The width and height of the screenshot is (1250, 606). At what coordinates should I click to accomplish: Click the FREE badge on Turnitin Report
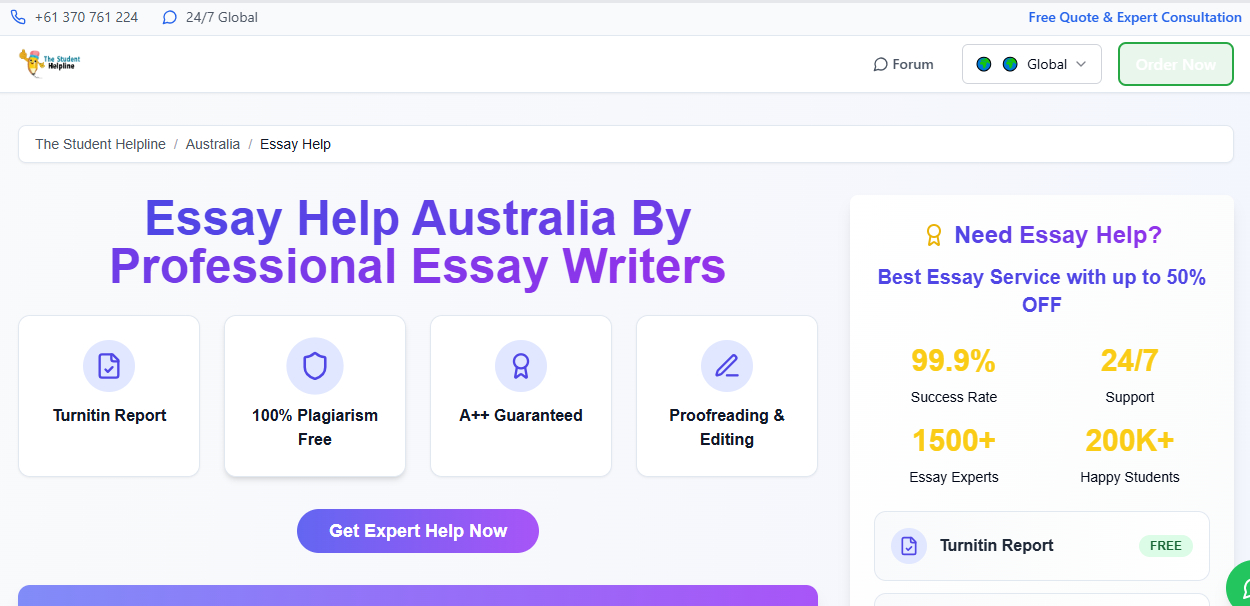(x=1166, y=546)
